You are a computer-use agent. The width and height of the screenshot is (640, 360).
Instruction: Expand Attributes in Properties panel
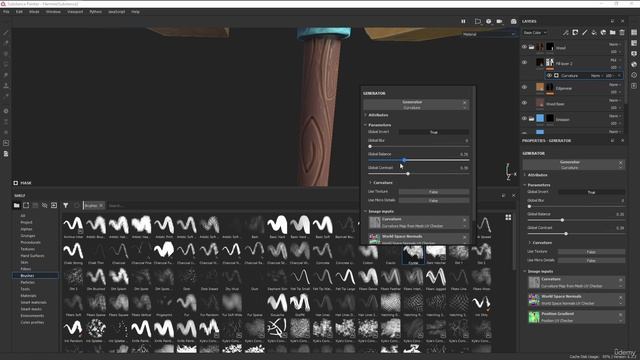(525, 175)
